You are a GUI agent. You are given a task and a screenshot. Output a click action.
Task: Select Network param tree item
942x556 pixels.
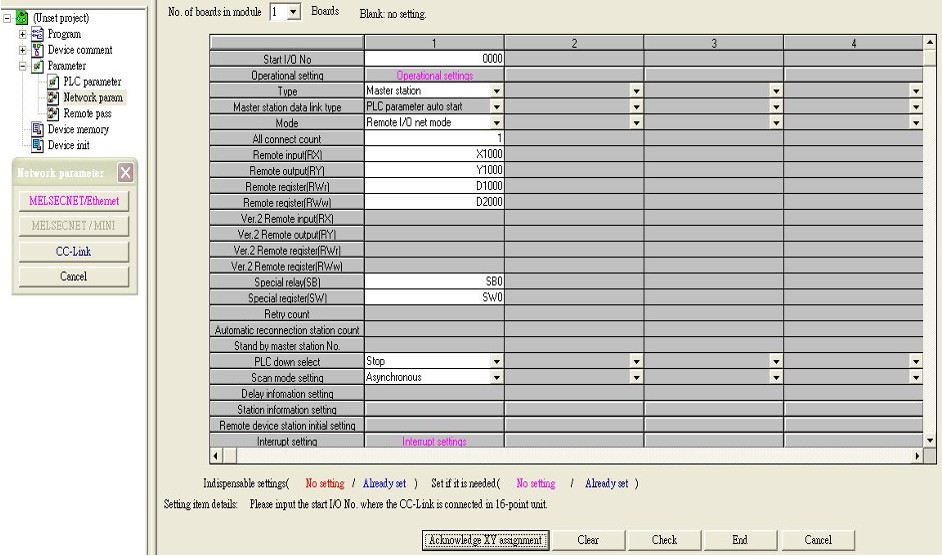(x=93, y=97)
